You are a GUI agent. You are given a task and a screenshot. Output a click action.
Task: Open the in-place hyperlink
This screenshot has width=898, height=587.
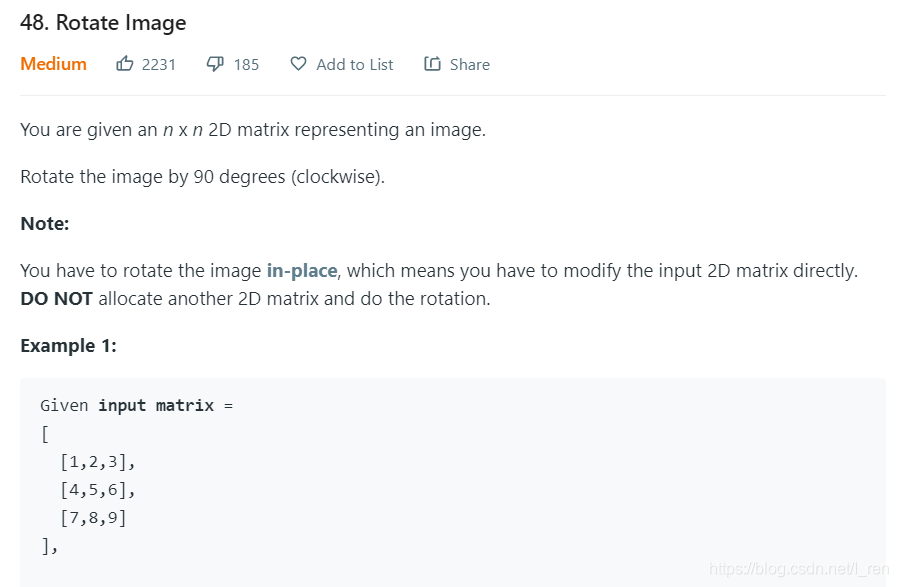[x=301, y=270]
